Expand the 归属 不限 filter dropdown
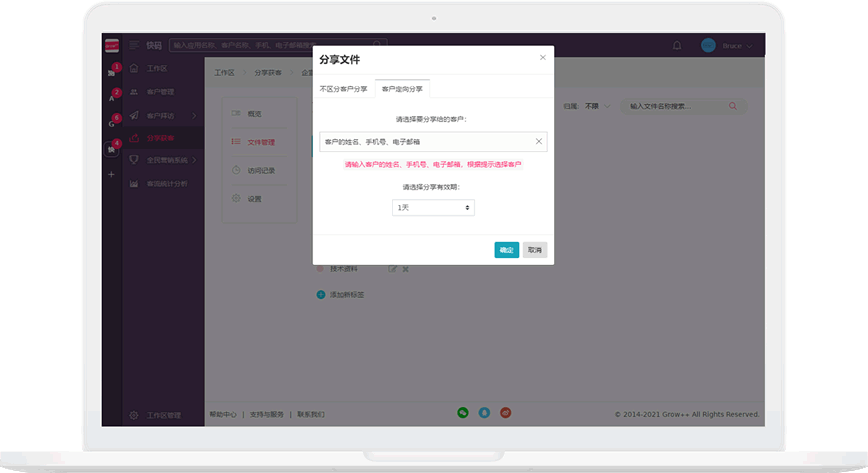The width and height of the screenshot is (868, 473). 597,106
